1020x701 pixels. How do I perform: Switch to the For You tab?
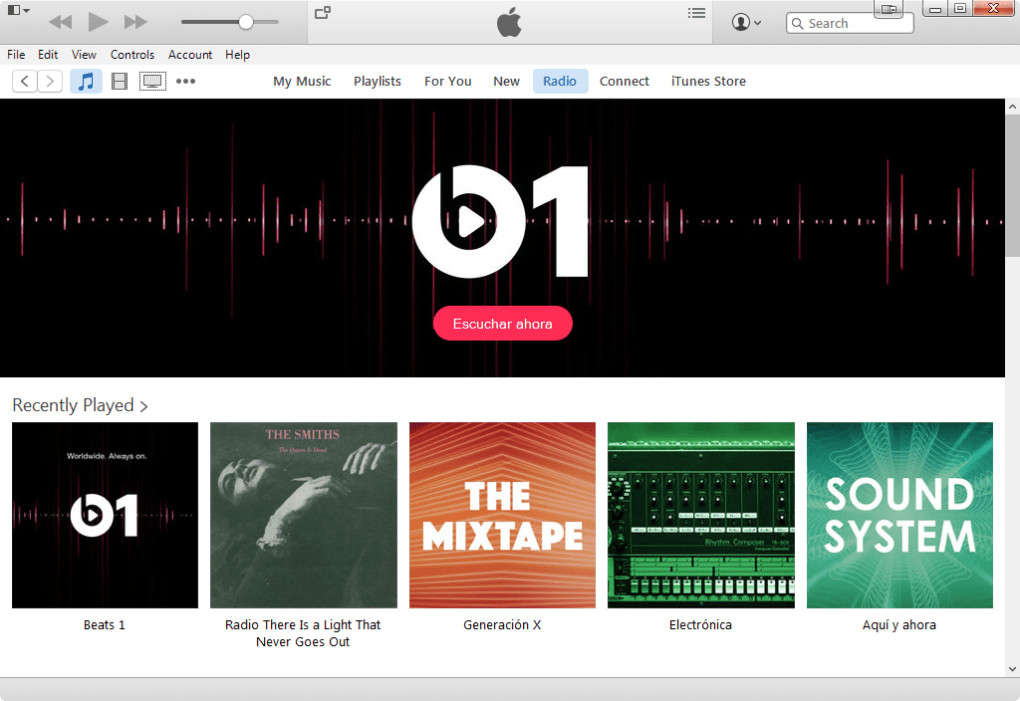point(448,81)
